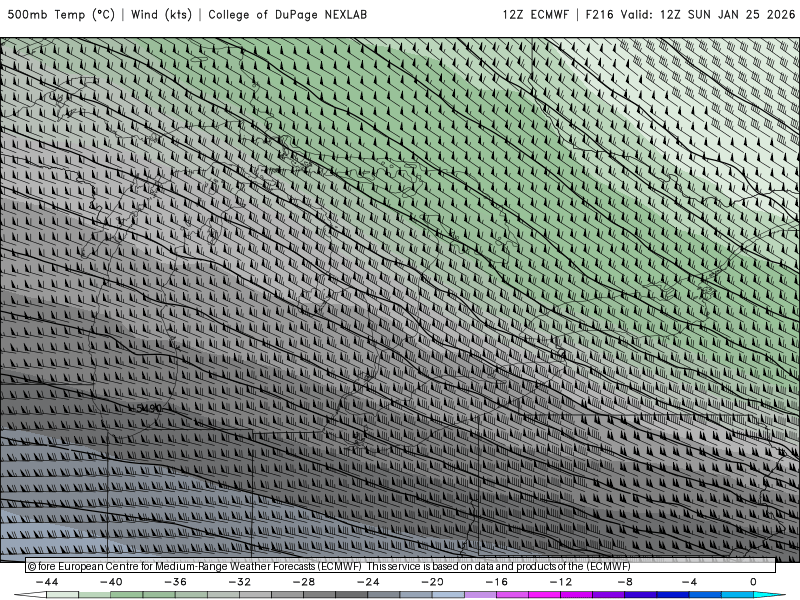Click the -24 legend value
The image size is (800, 600).
(x=368, y=582)
